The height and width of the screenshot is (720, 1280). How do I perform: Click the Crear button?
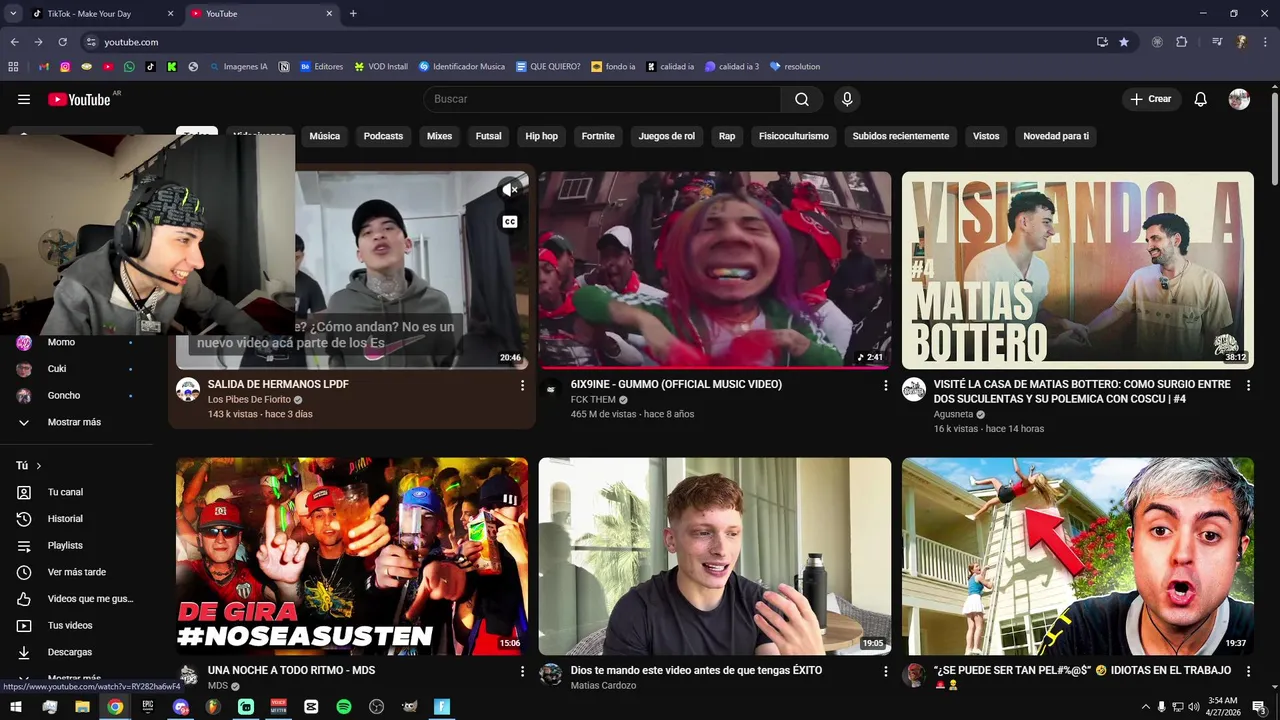click(x=1151, y=99)
